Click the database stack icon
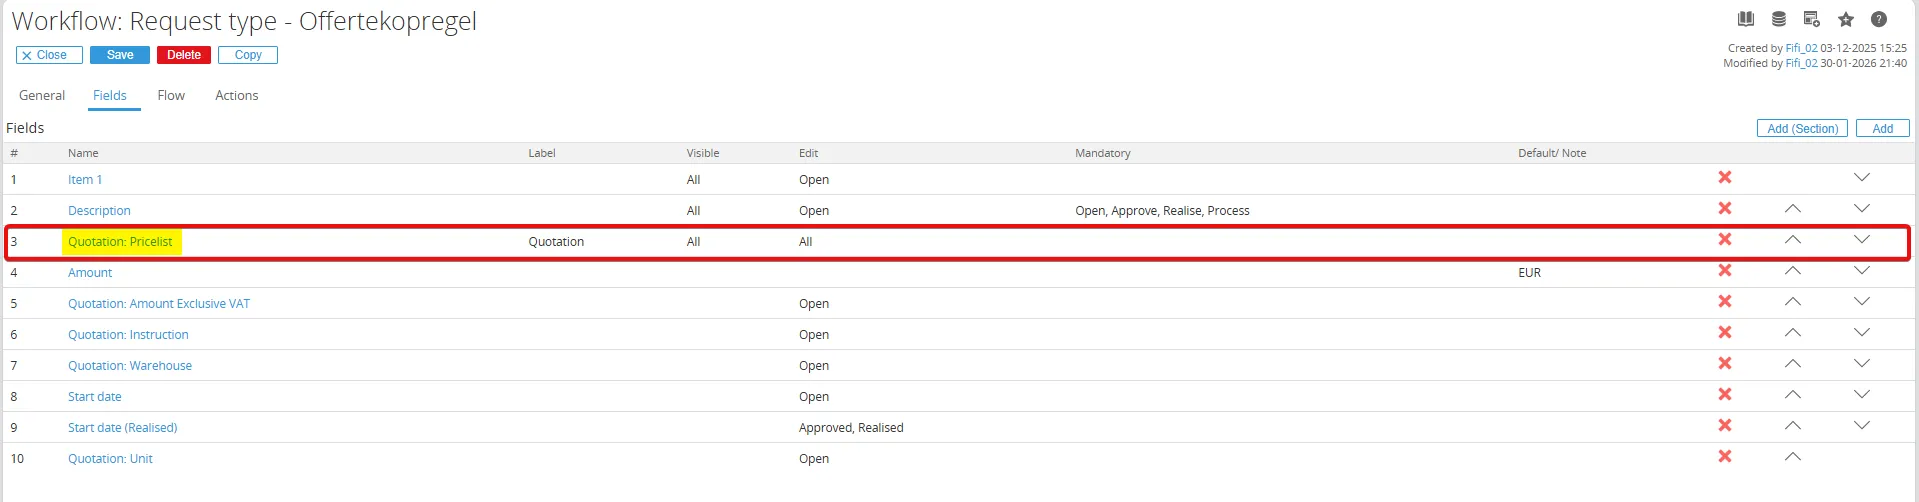The height and width of the screenshot is (502, 1919). [x=1779, y=19]
